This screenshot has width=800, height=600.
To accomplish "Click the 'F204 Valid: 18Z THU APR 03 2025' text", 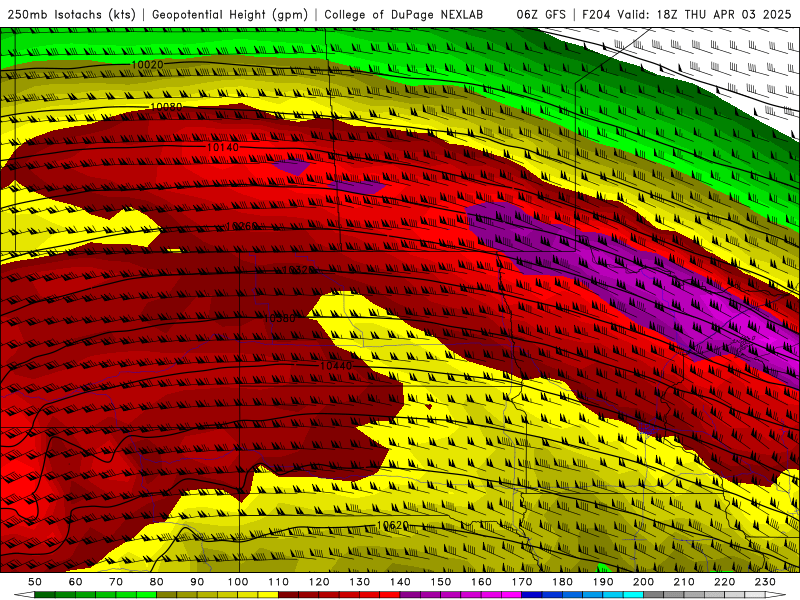I will 686,15.
